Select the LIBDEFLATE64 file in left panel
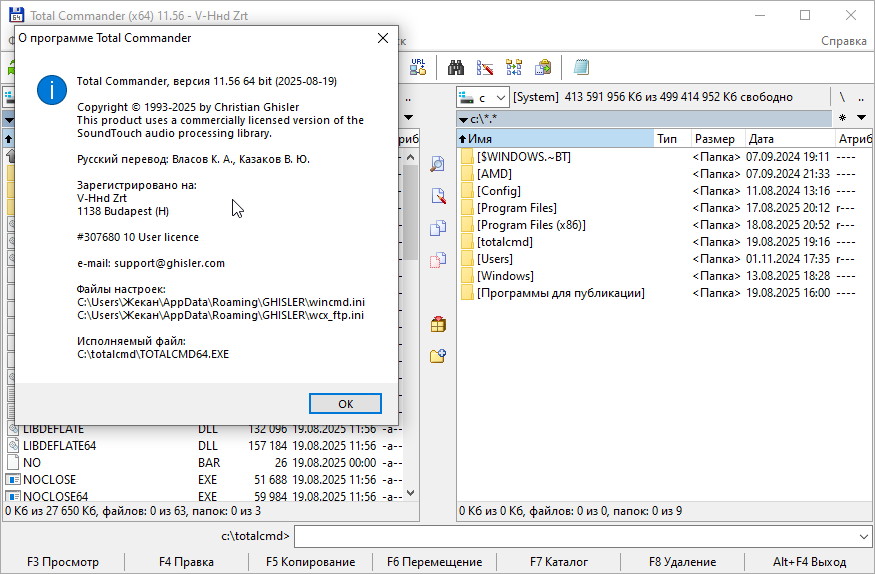 204,446
